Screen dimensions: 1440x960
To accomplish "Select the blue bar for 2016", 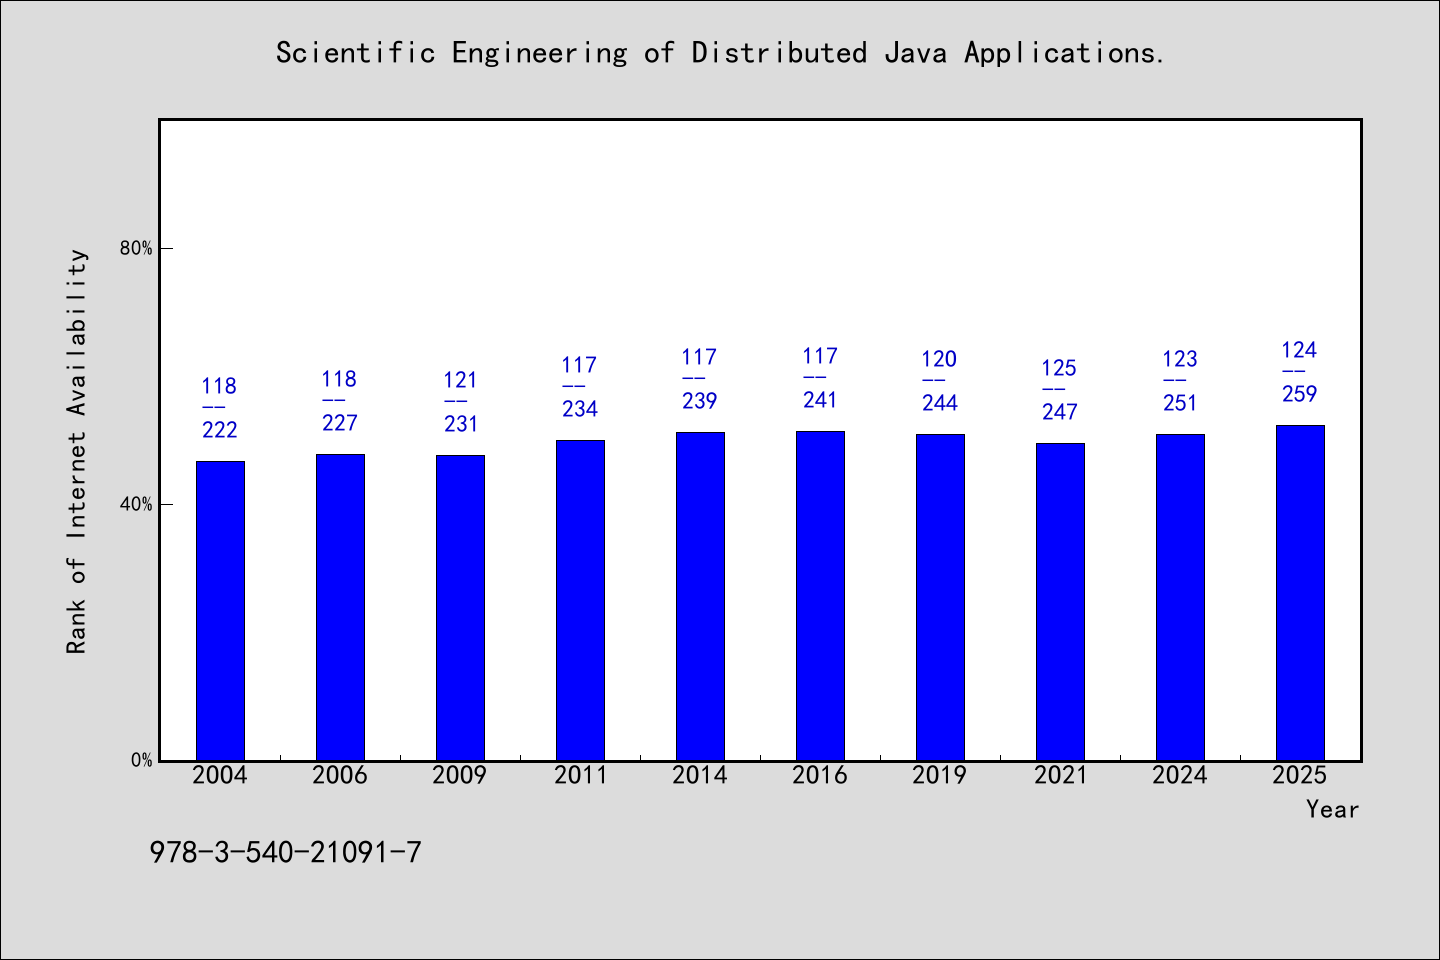I will click(x=820, y=595).
